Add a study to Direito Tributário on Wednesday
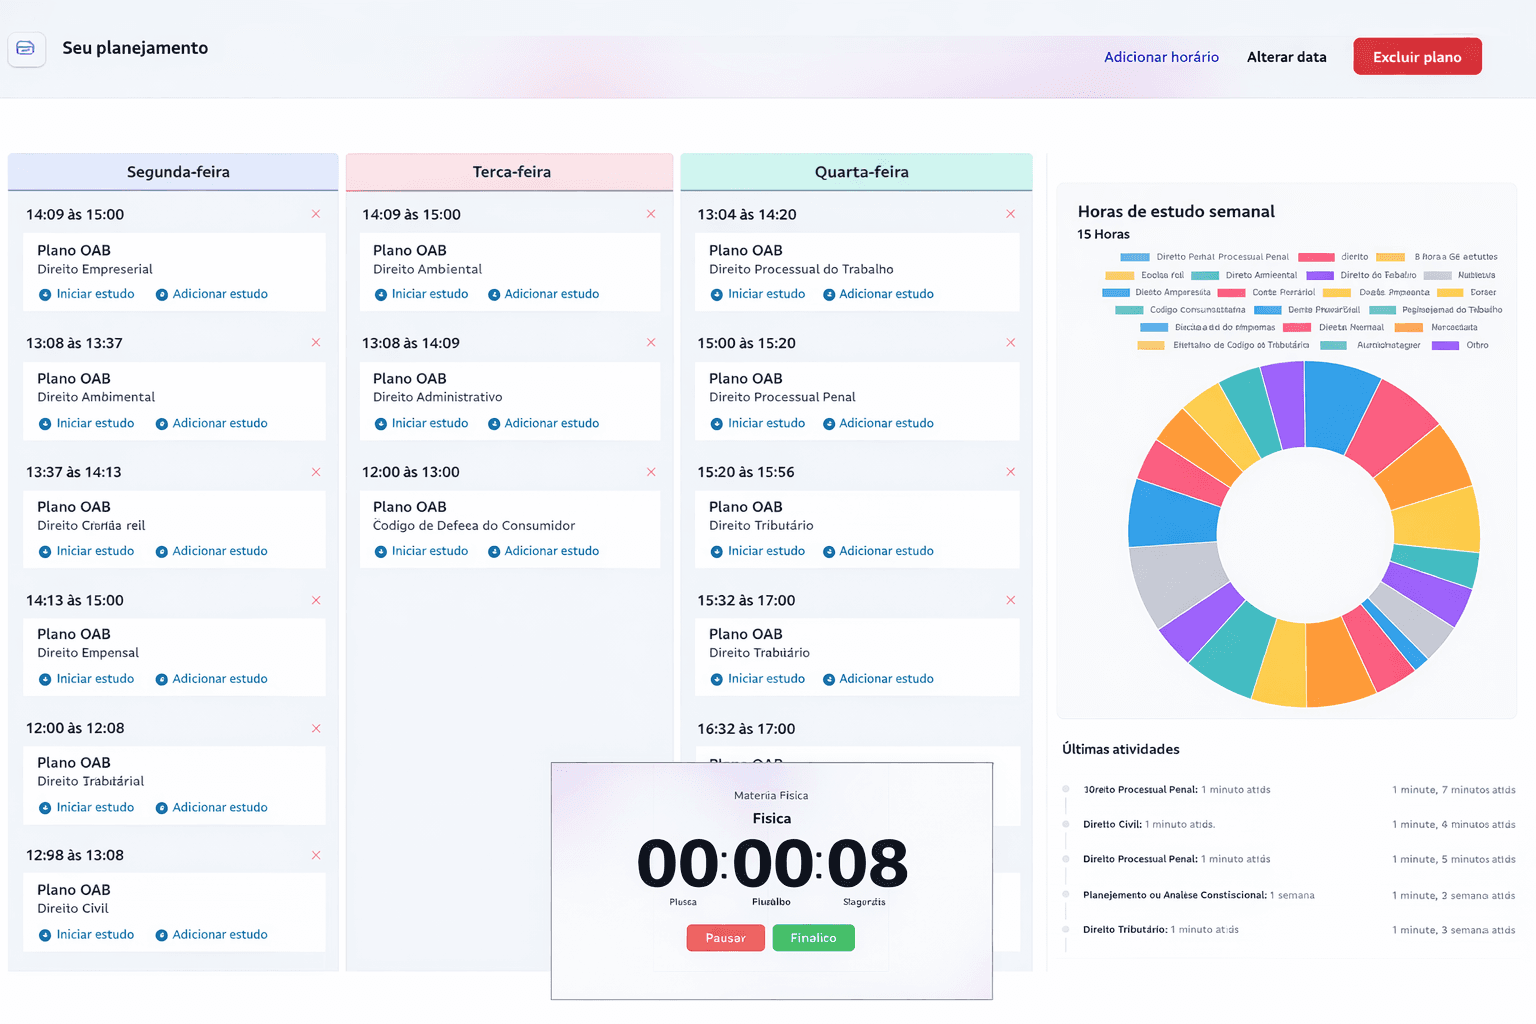The height and width of the screenshot is (1024, 1536). (878, 550)
